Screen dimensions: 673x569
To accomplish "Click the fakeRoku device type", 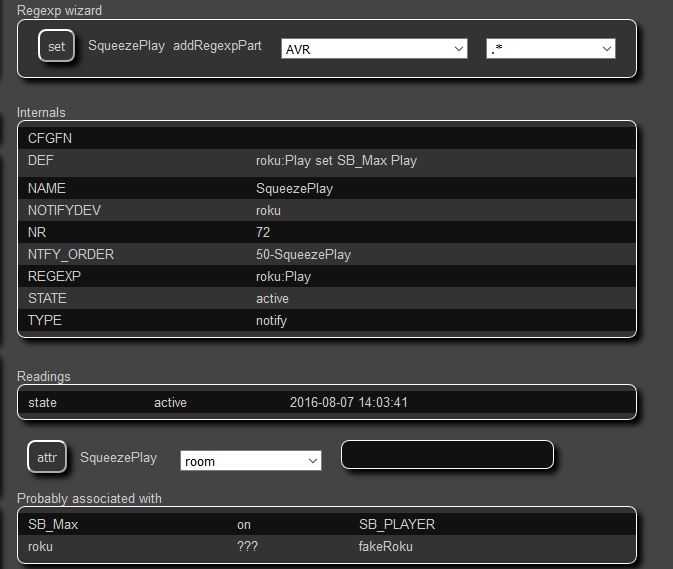I will coord(385,546).
